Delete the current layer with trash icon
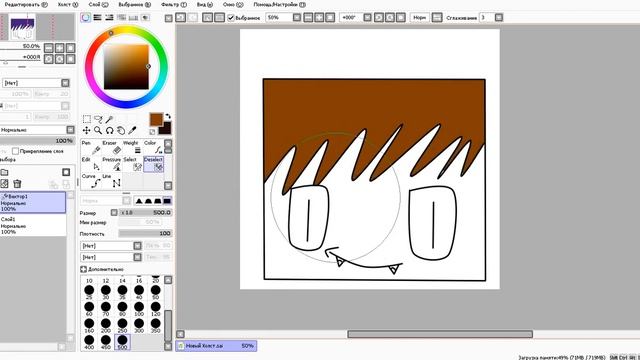 click(x=17, y=184)
